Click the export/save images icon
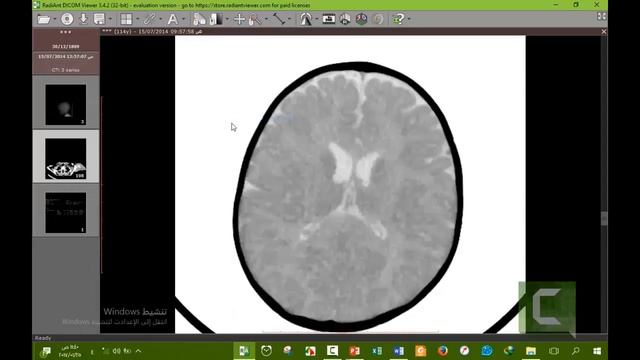This screenshot has height=360, width=640. click(99, 19)
